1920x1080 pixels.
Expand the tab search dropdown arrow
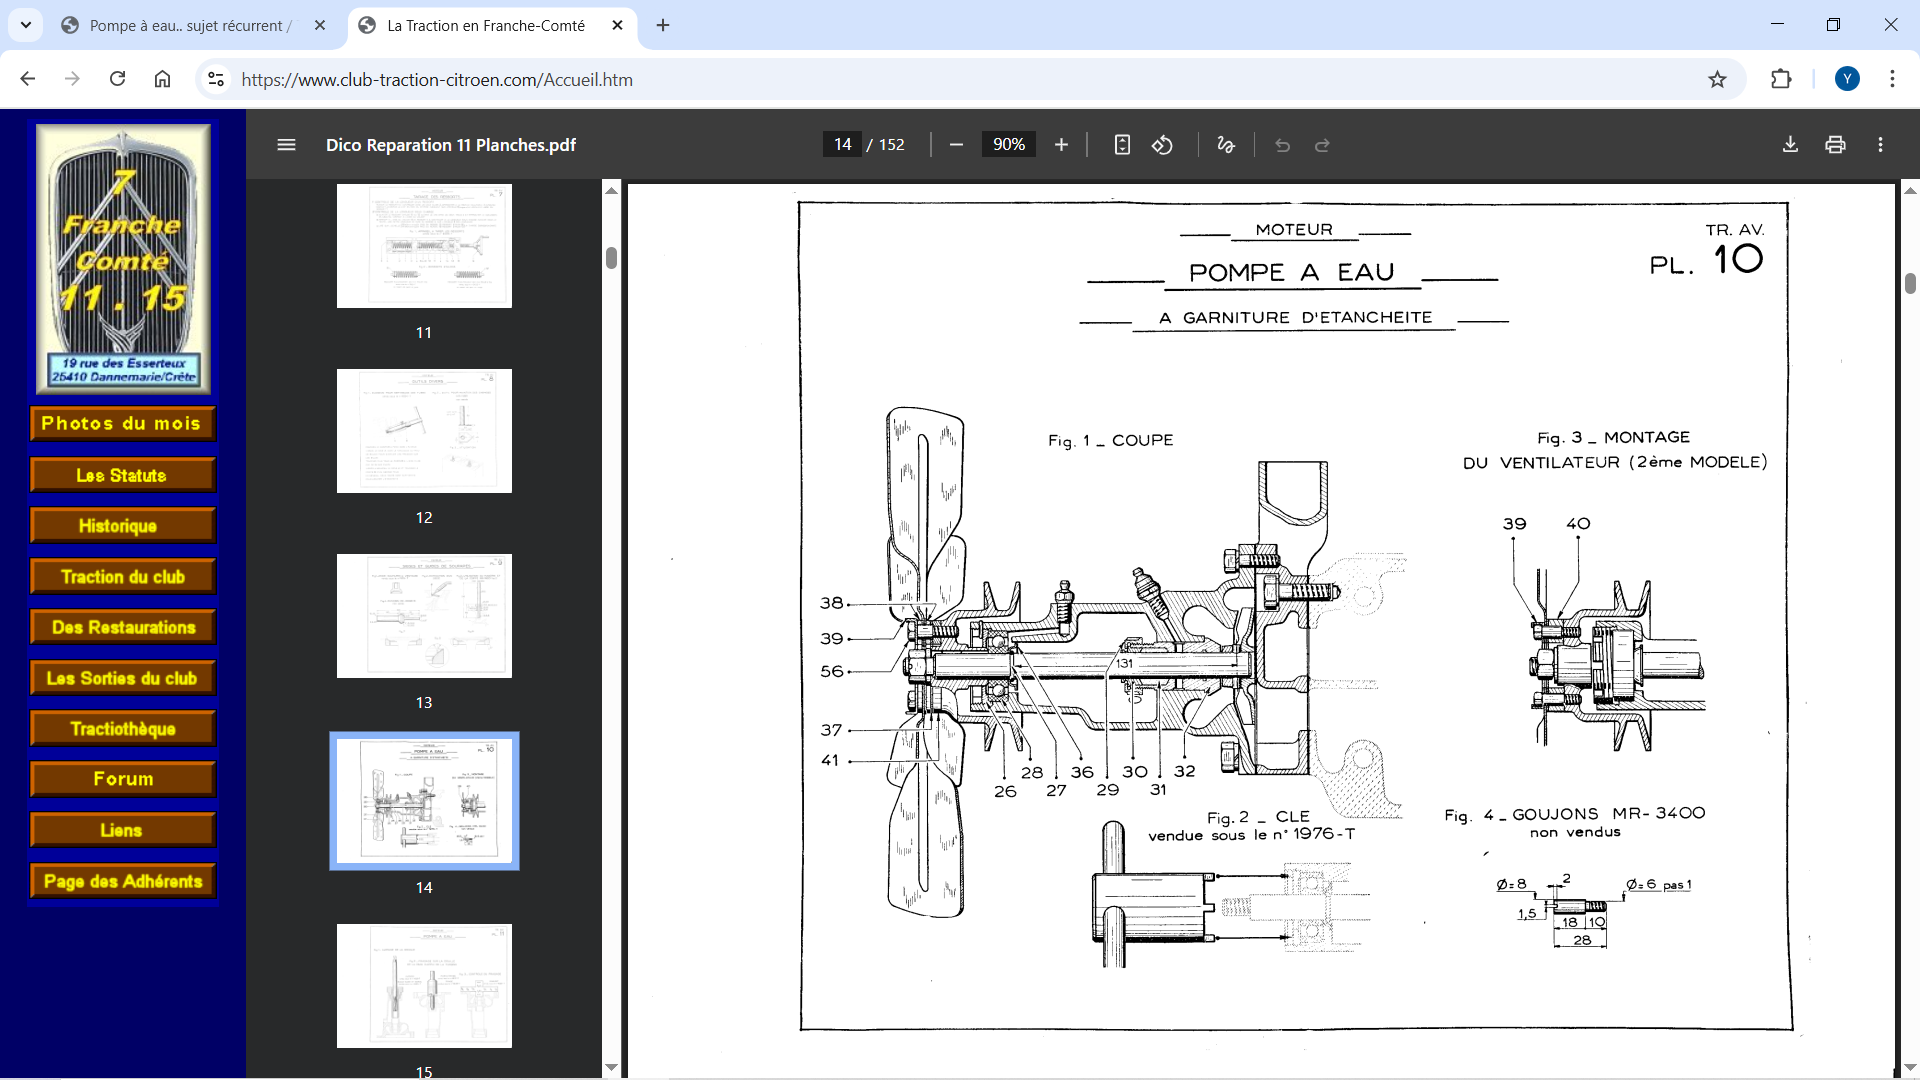[26, 25]
